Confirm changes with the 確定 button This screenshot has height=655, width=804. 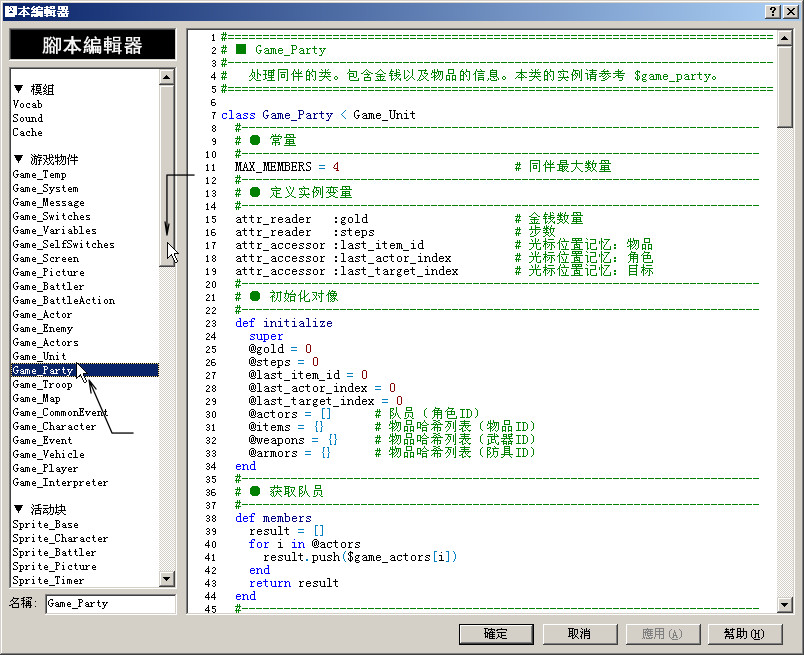click(496, 634)
